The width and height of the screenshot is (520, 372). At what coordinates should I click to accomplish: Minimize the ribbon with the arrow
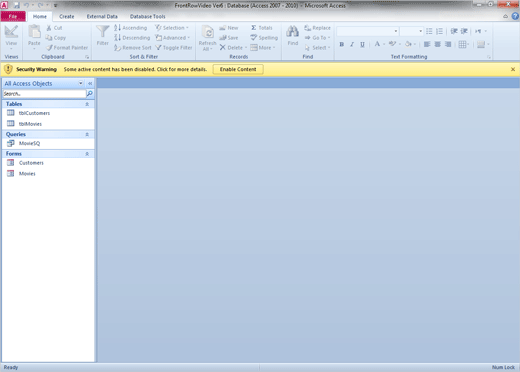point(506,16)
